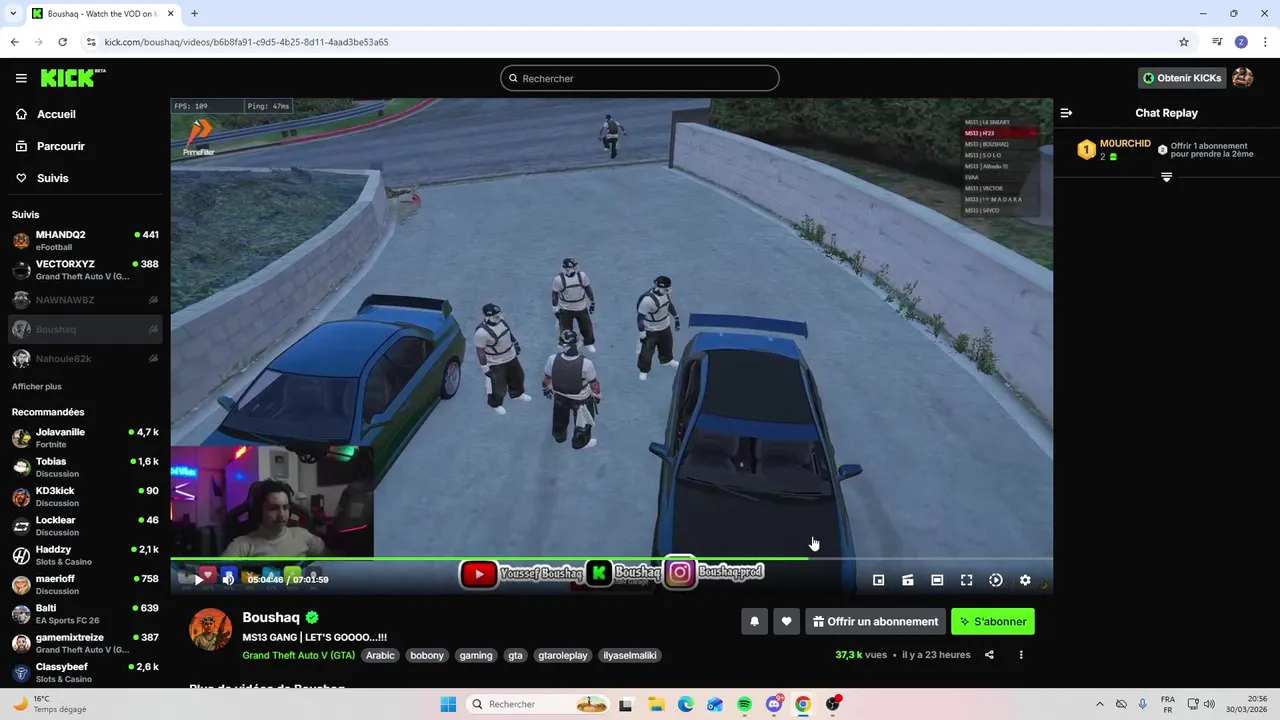1280x720 pixels.
Task: Click Obtenir KICKs button
Action: pos(1182,78)
